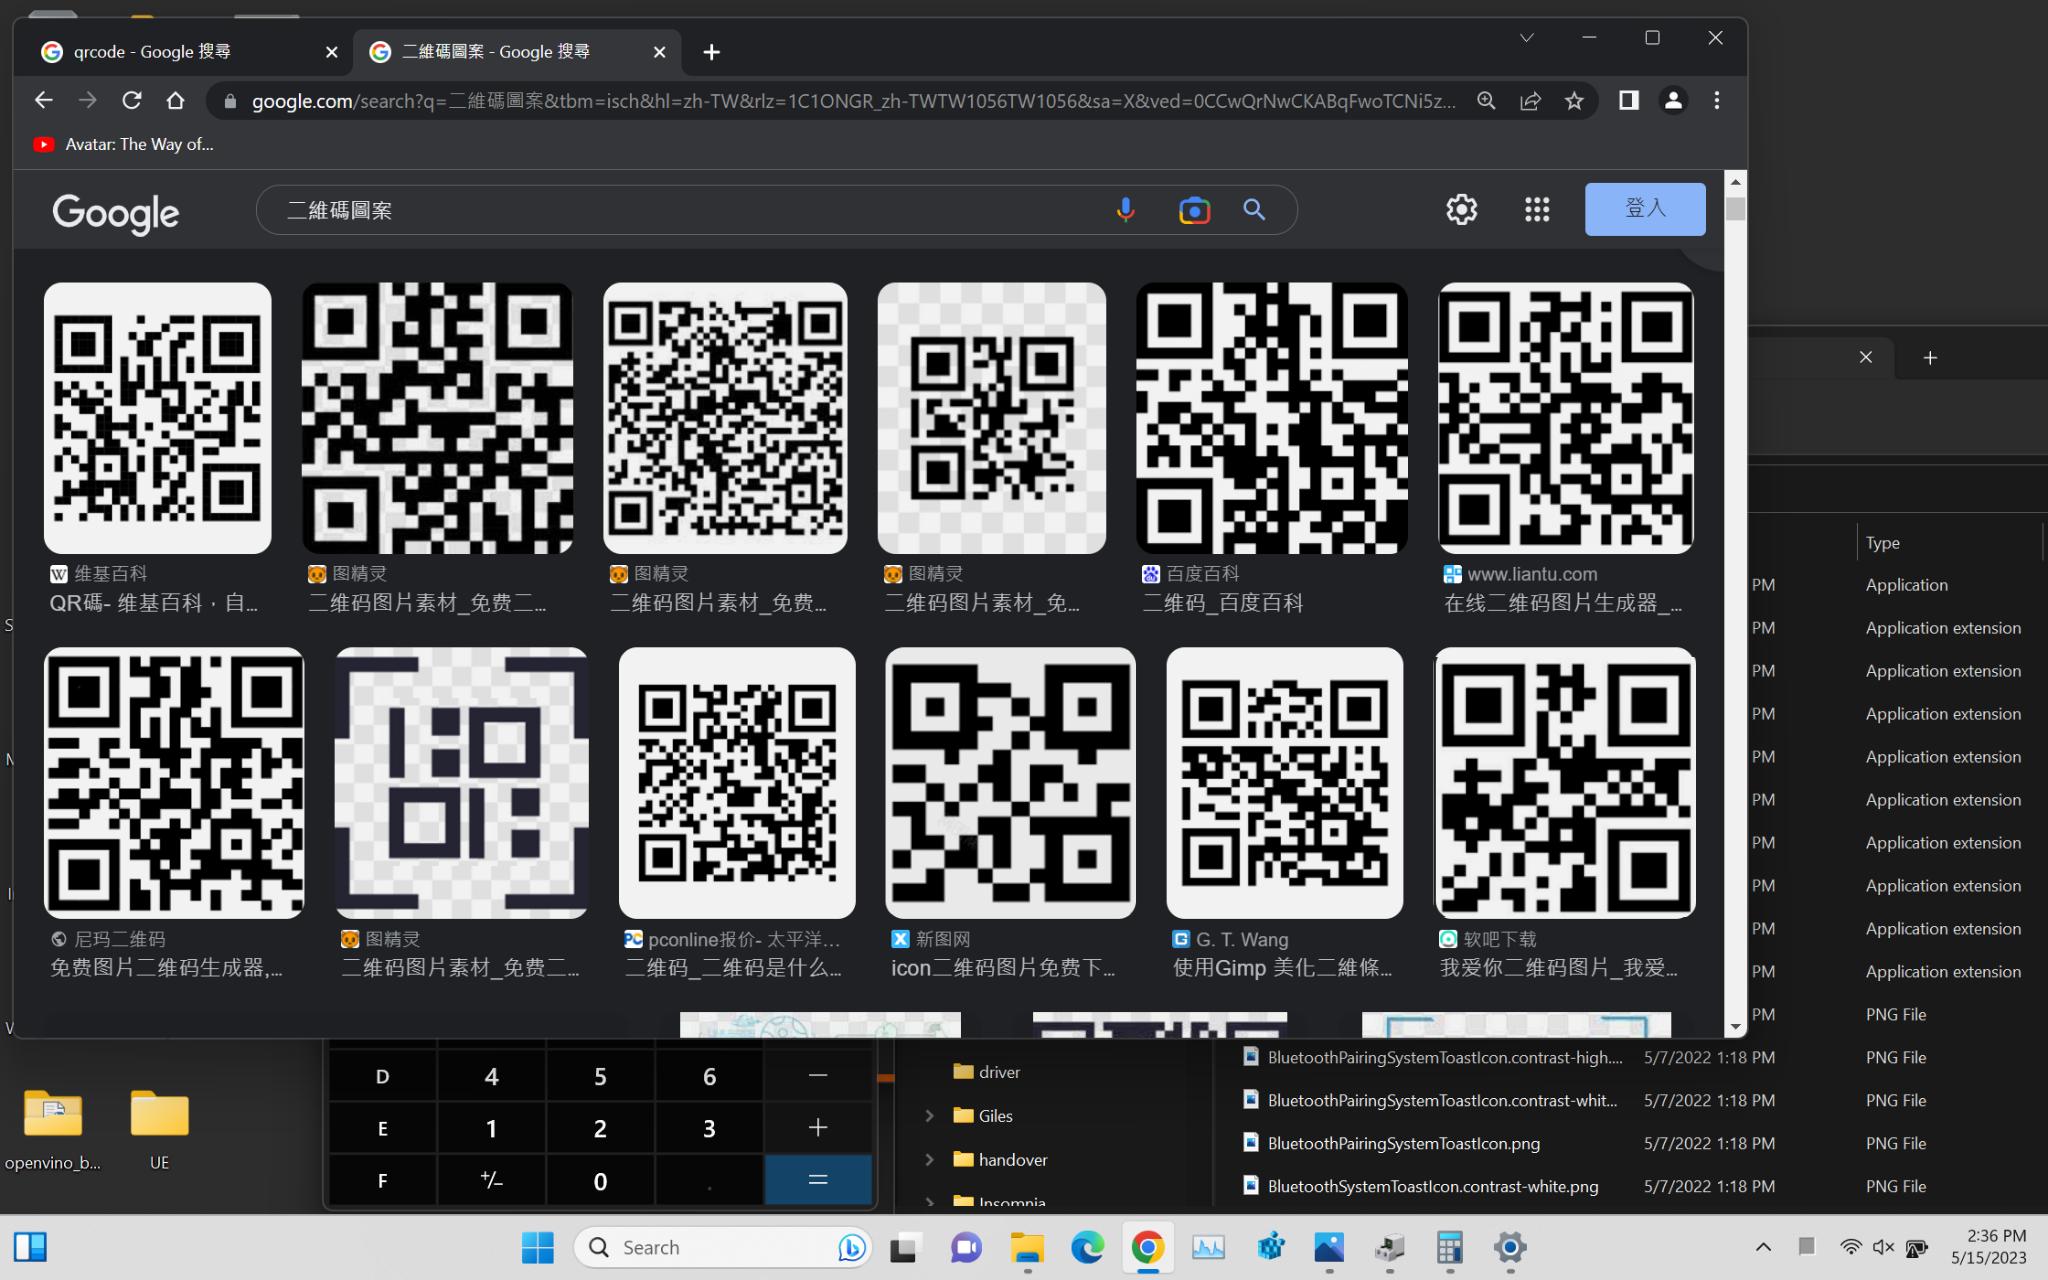Screen dimensions: 2048x1280
Task: Toggle Chrome side panel
Action: (1629, 100)
